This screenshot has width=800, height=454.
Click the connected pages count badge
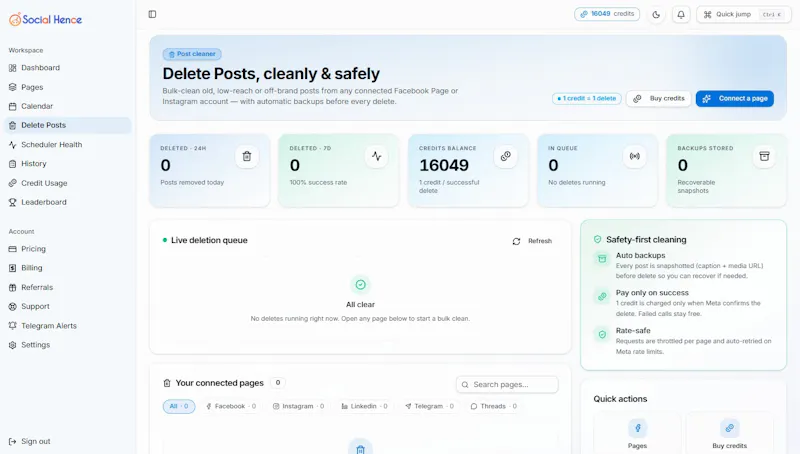[278, 383]
